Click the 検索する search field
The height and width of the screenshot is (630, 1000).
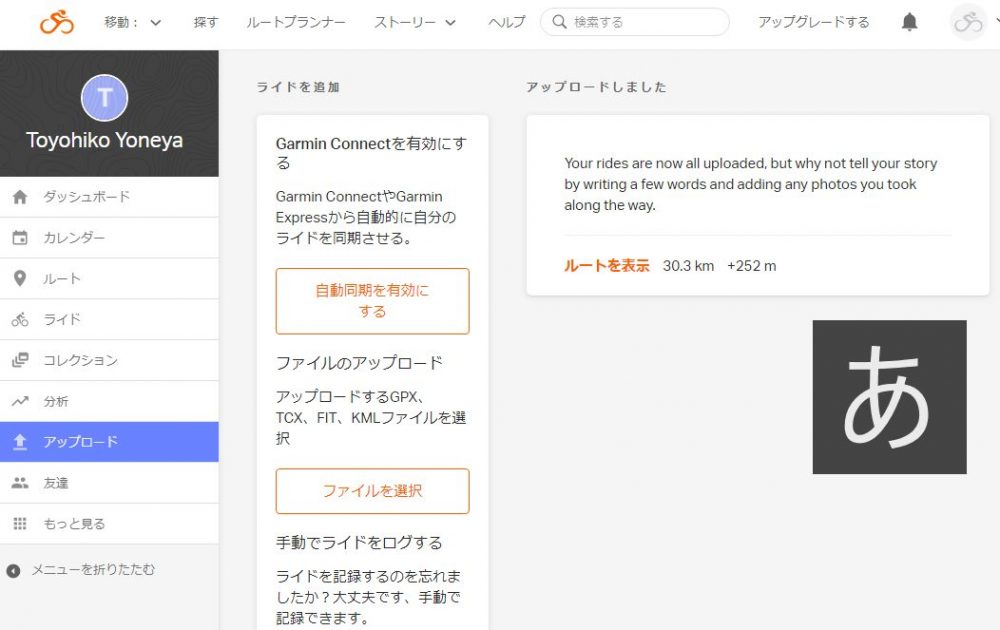(x=635, y=22)
